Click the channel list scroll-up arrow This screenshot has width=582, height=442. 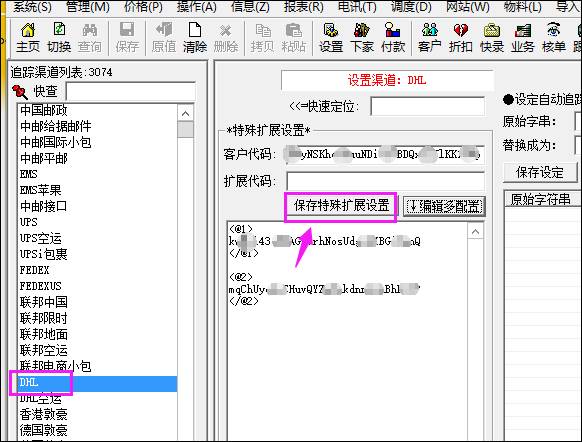click(x=186, y=113)
